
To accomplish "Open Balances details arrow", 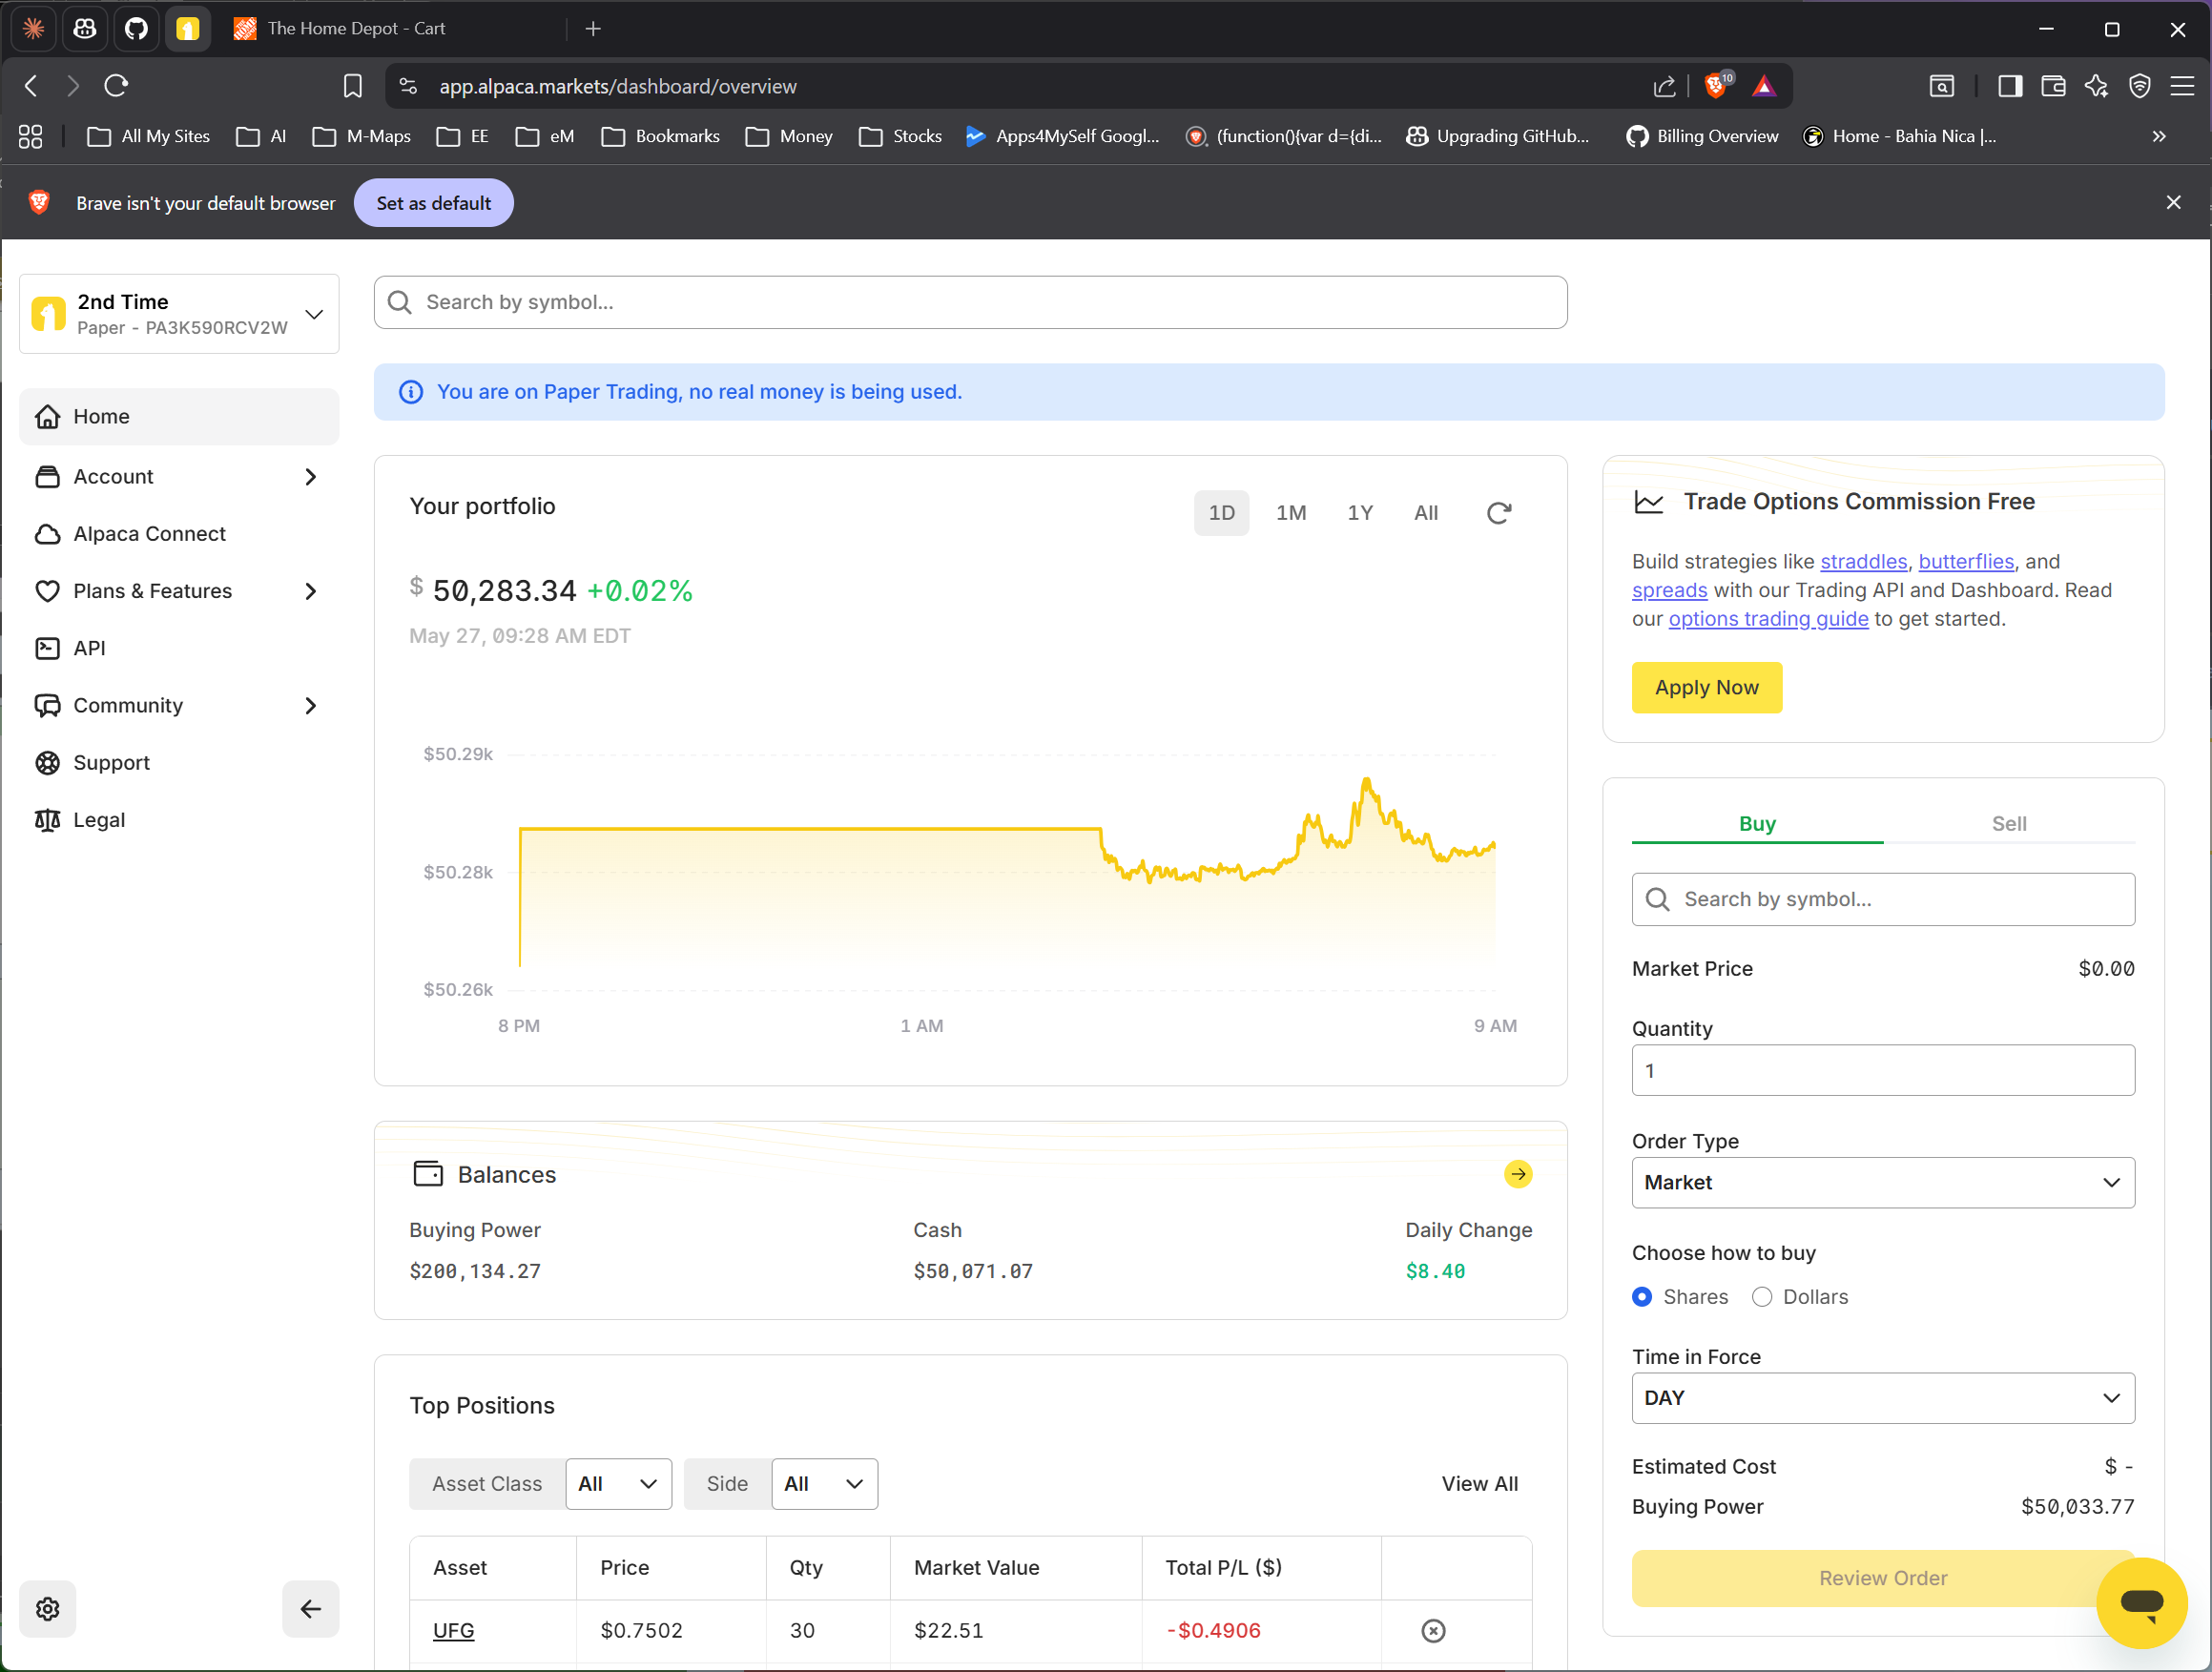I will 1518,1174.
